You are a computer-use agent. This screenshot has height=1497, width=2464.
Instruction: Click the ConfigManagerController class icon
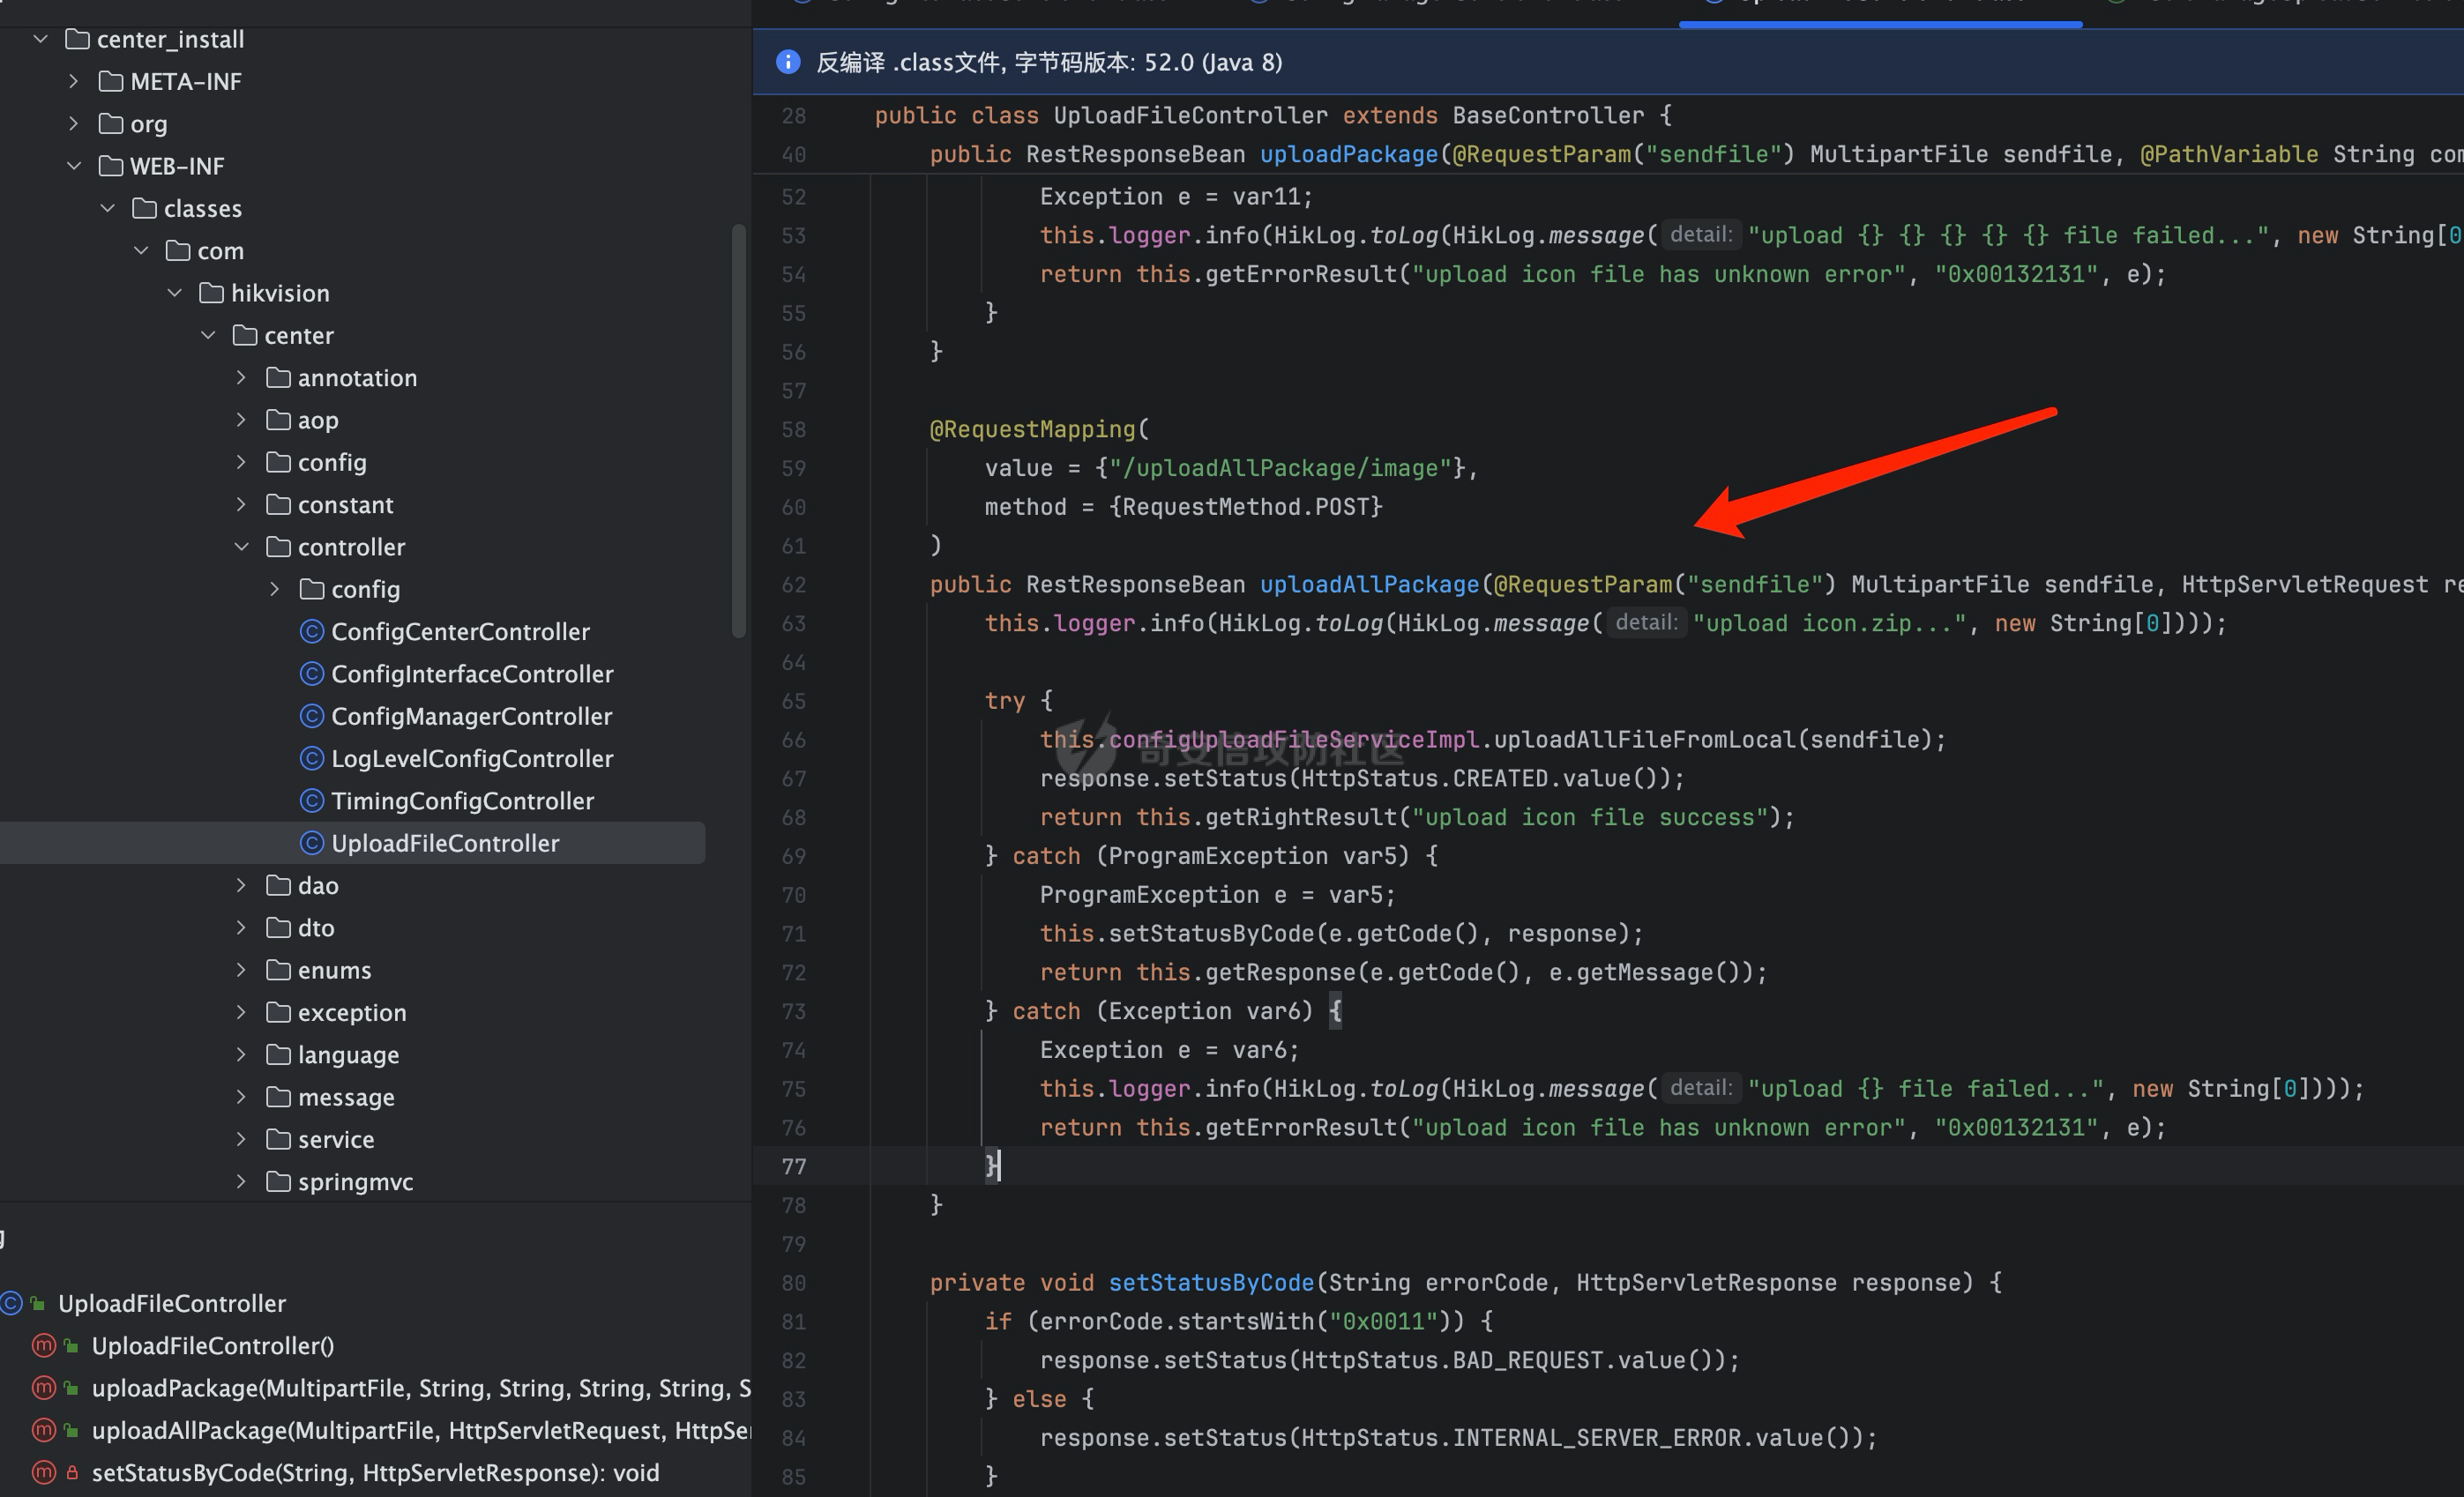pyautogui.click(x=312, y=716)
